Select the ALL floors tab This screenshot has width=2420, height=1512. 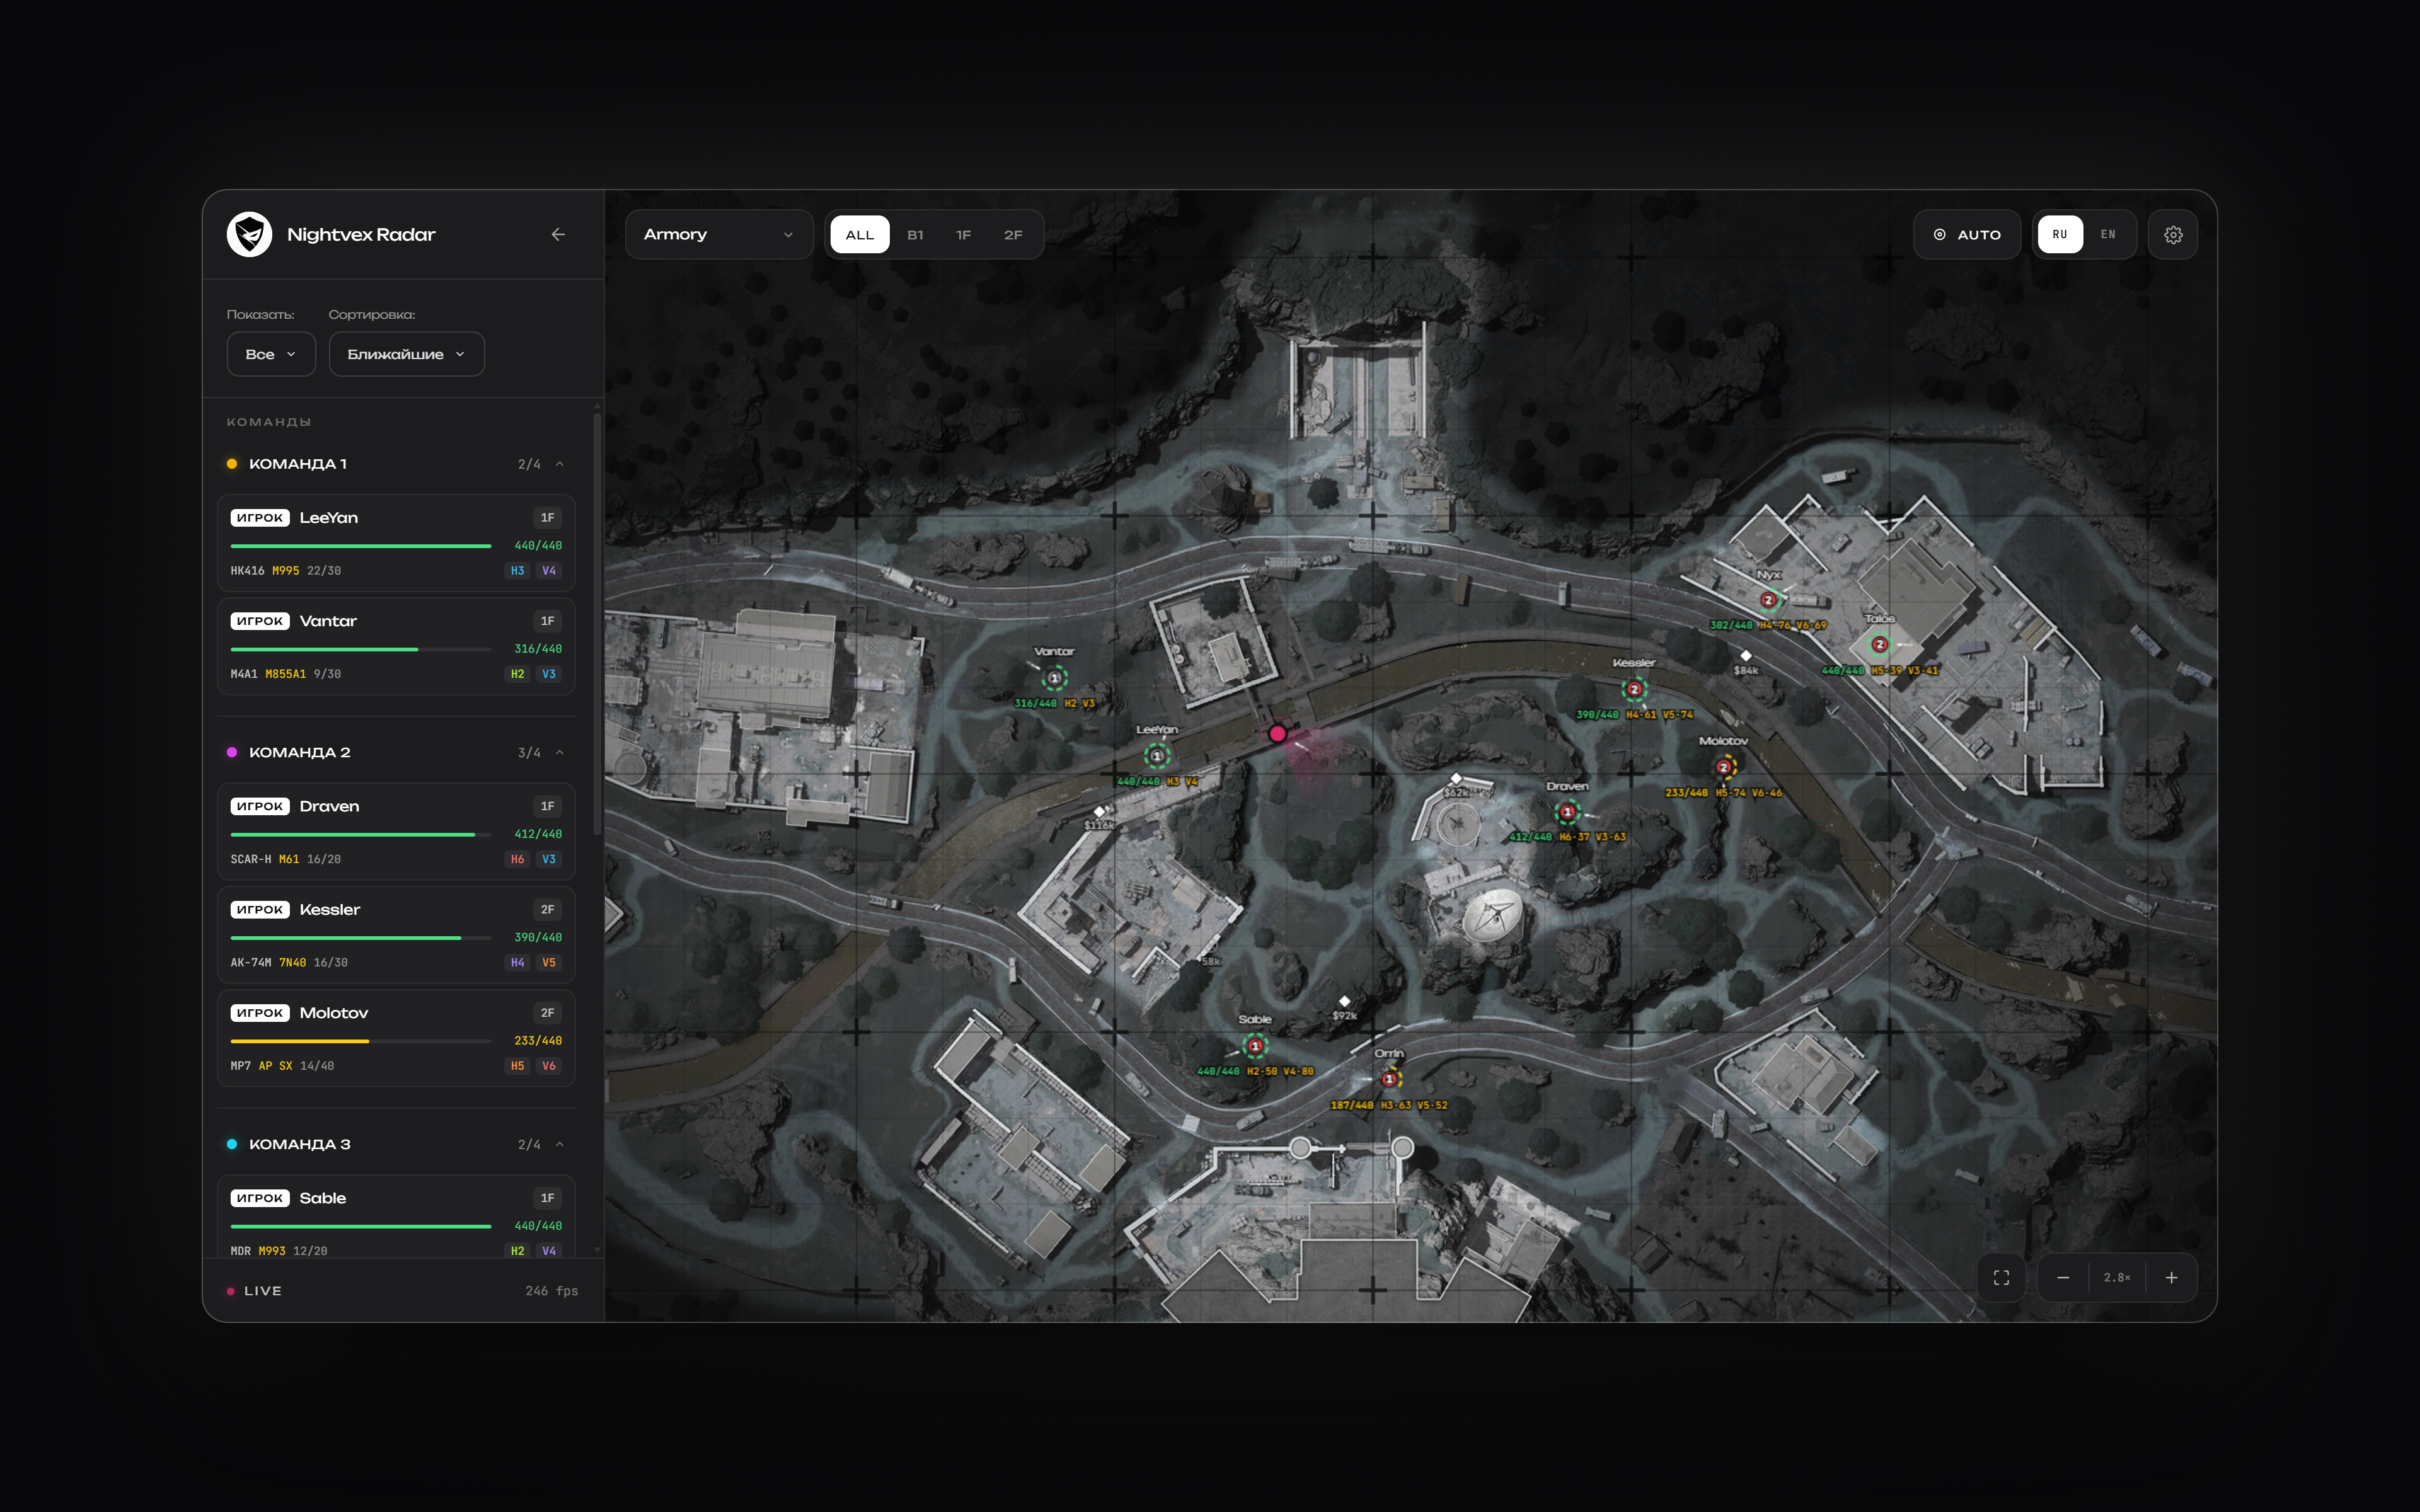860,234
